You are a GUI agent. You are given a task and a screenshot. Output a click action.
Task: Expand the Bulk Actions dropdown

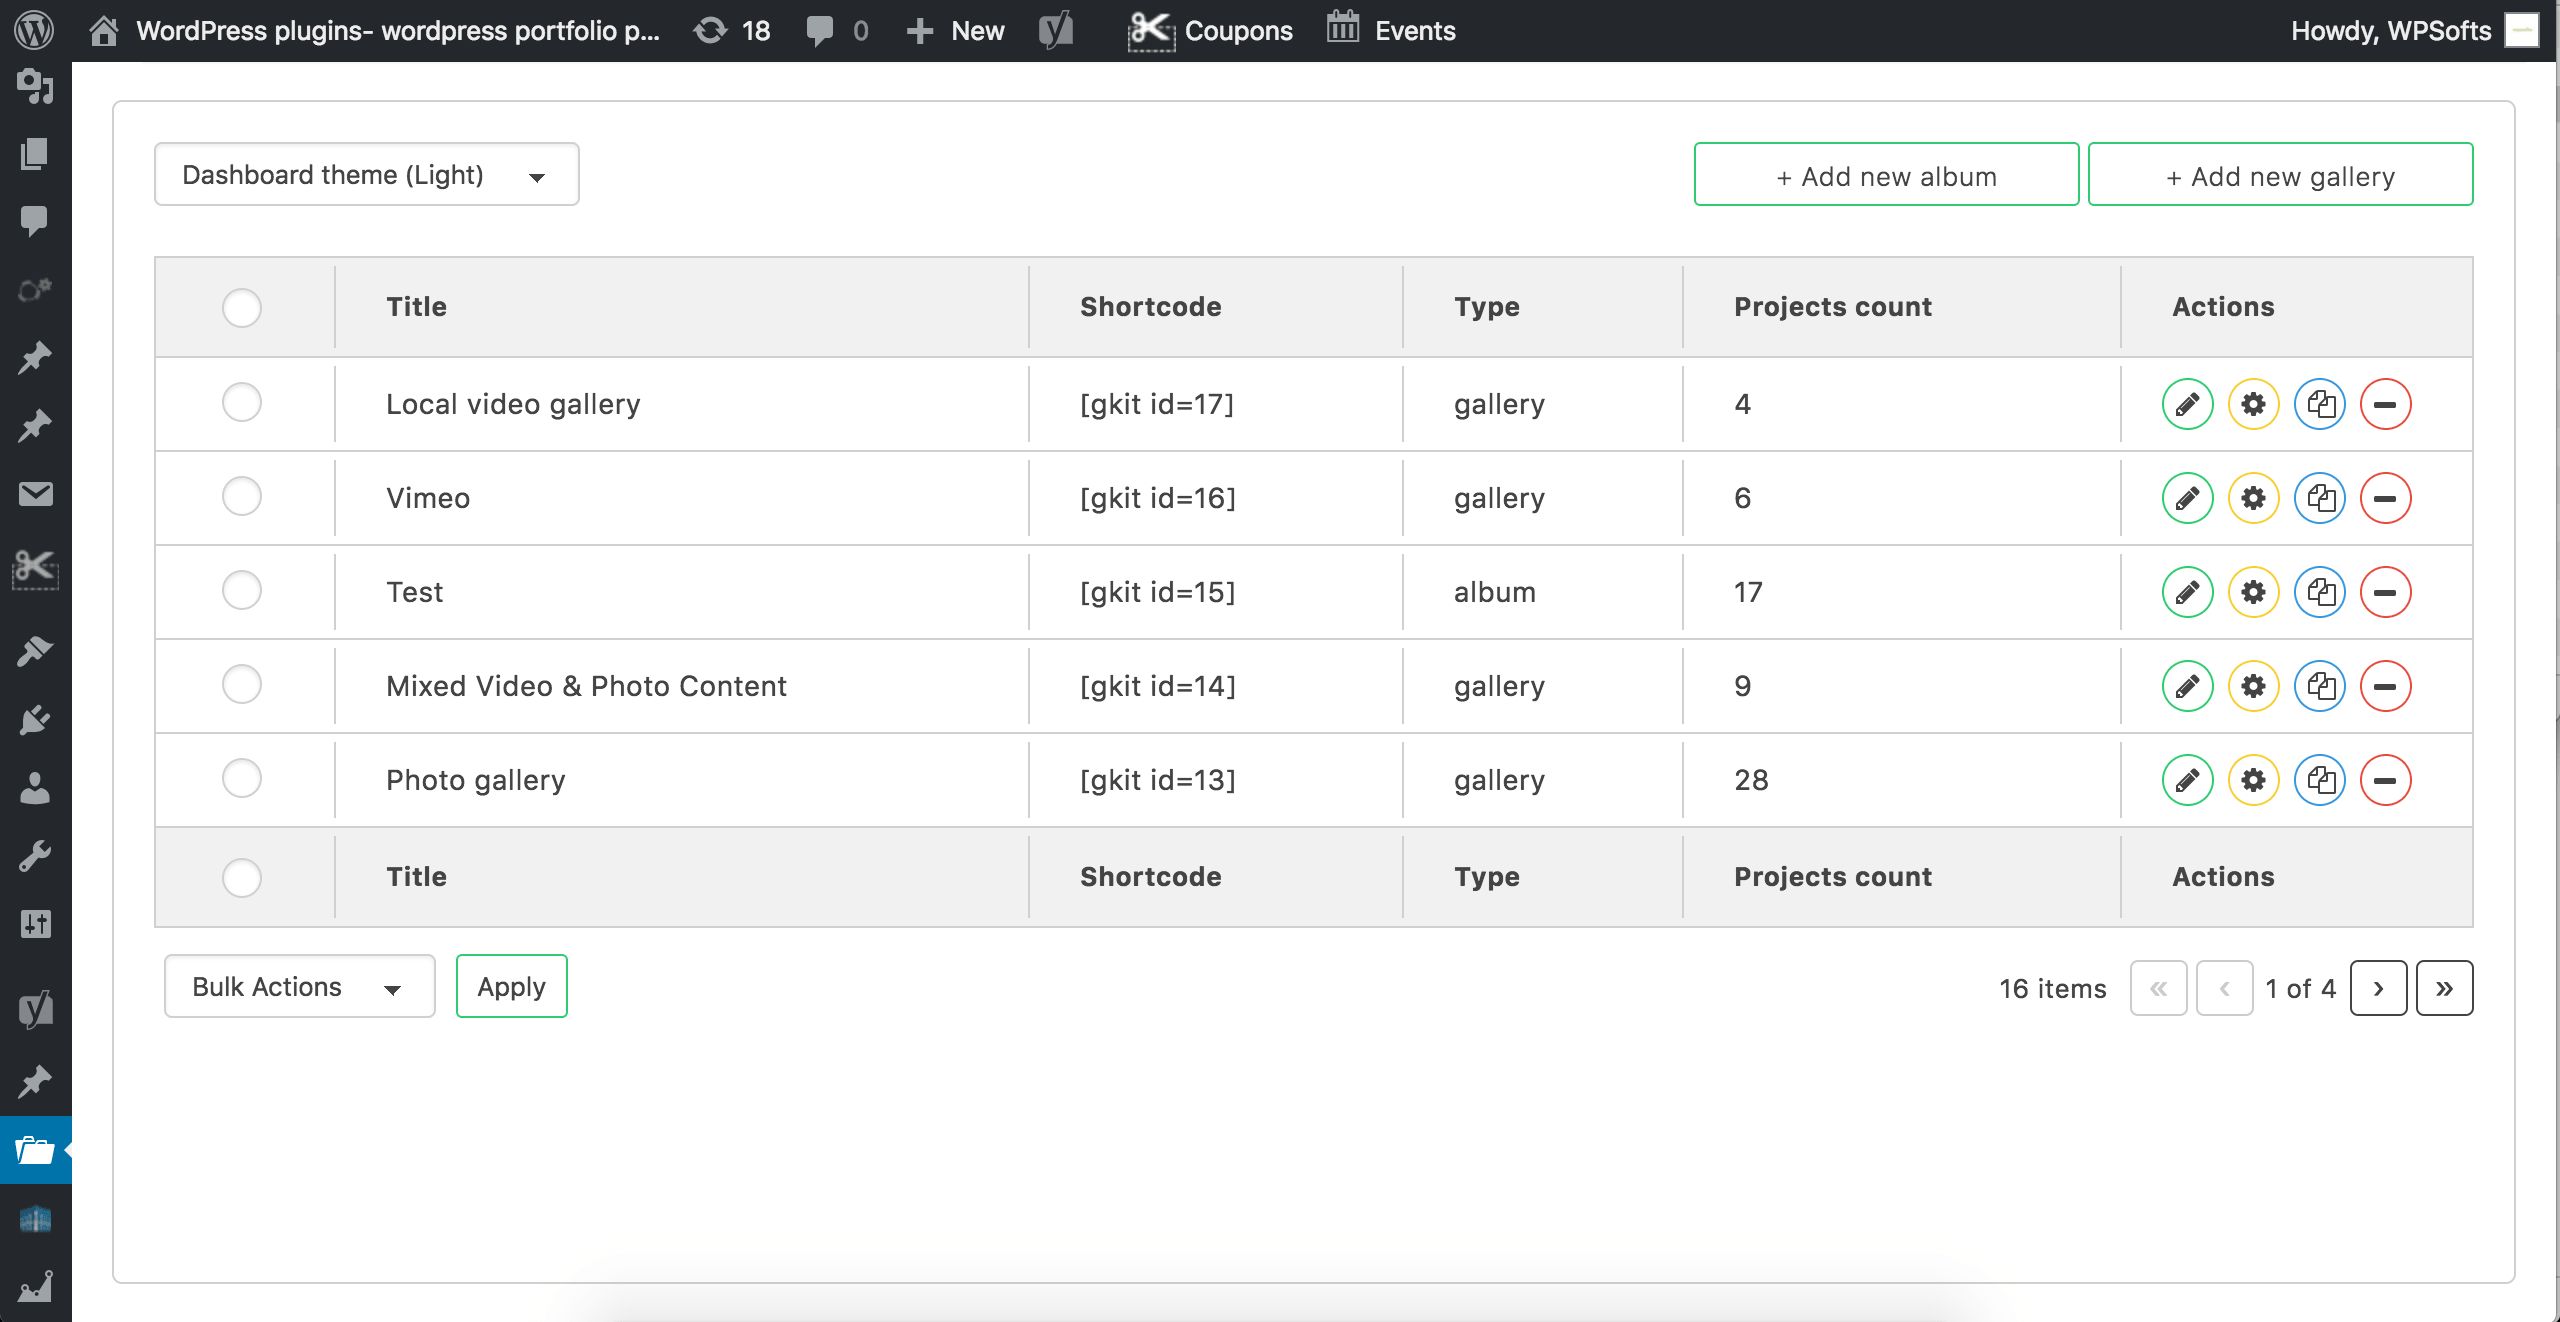coord(299,986)
